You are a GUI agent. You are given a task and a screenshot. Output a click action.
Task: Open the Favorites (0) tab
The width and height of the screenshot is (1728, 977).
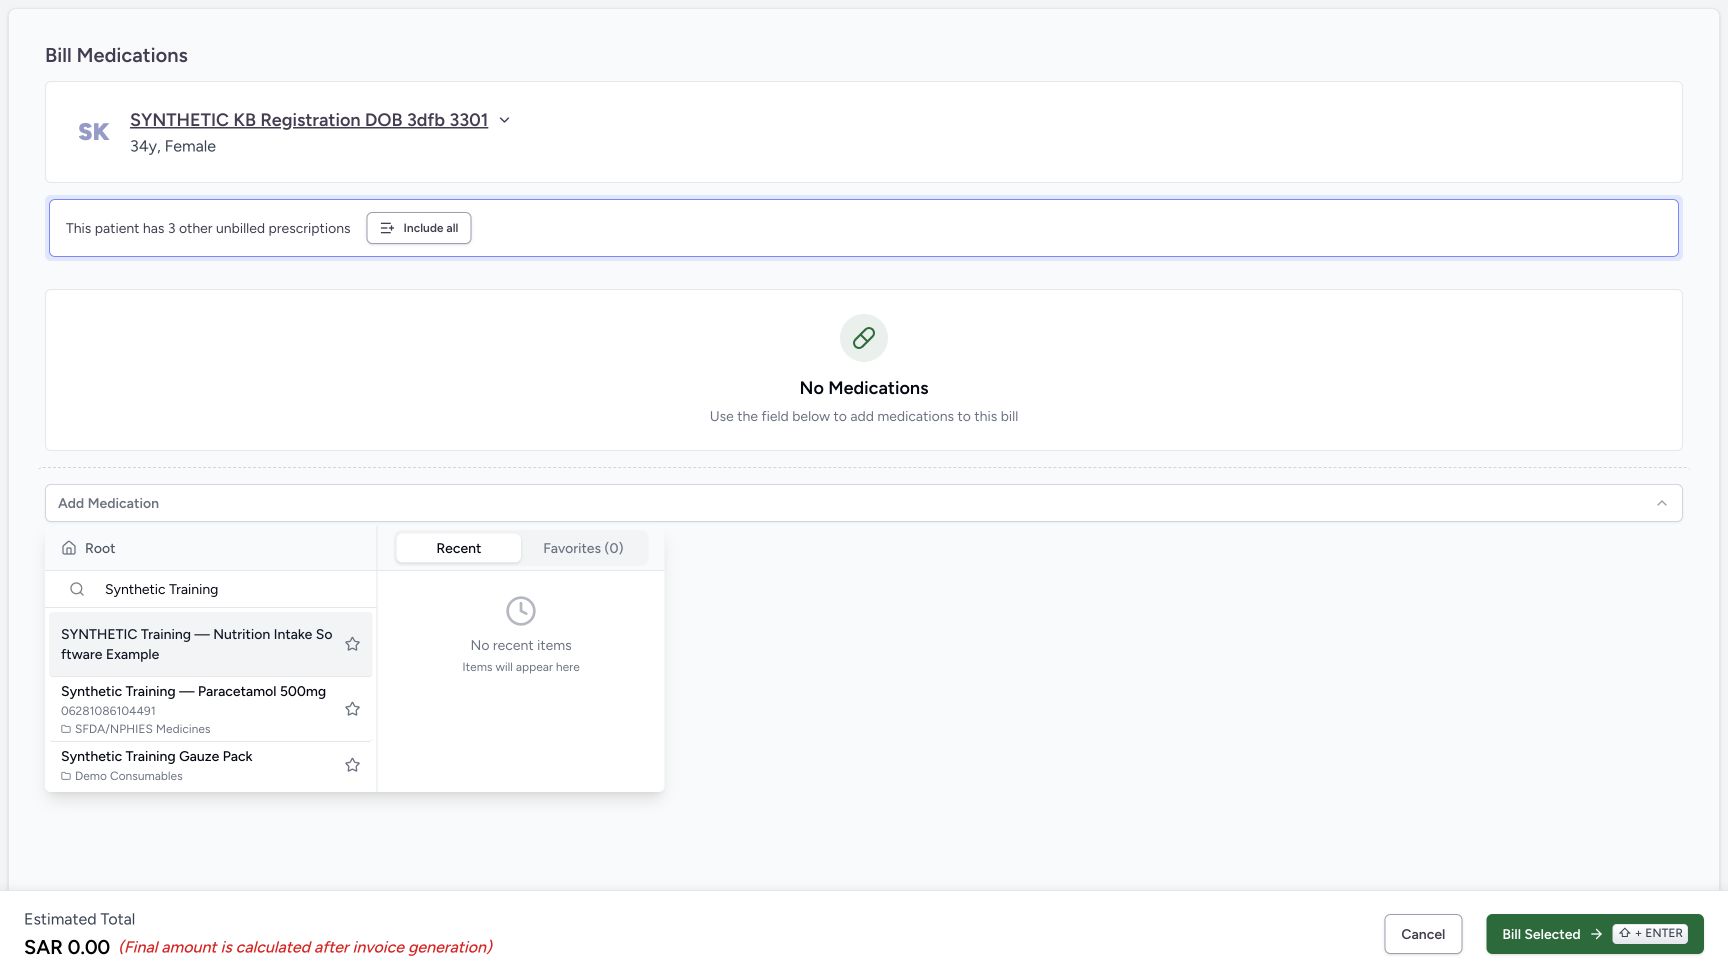pyautogui.click(x=583, y=548)
